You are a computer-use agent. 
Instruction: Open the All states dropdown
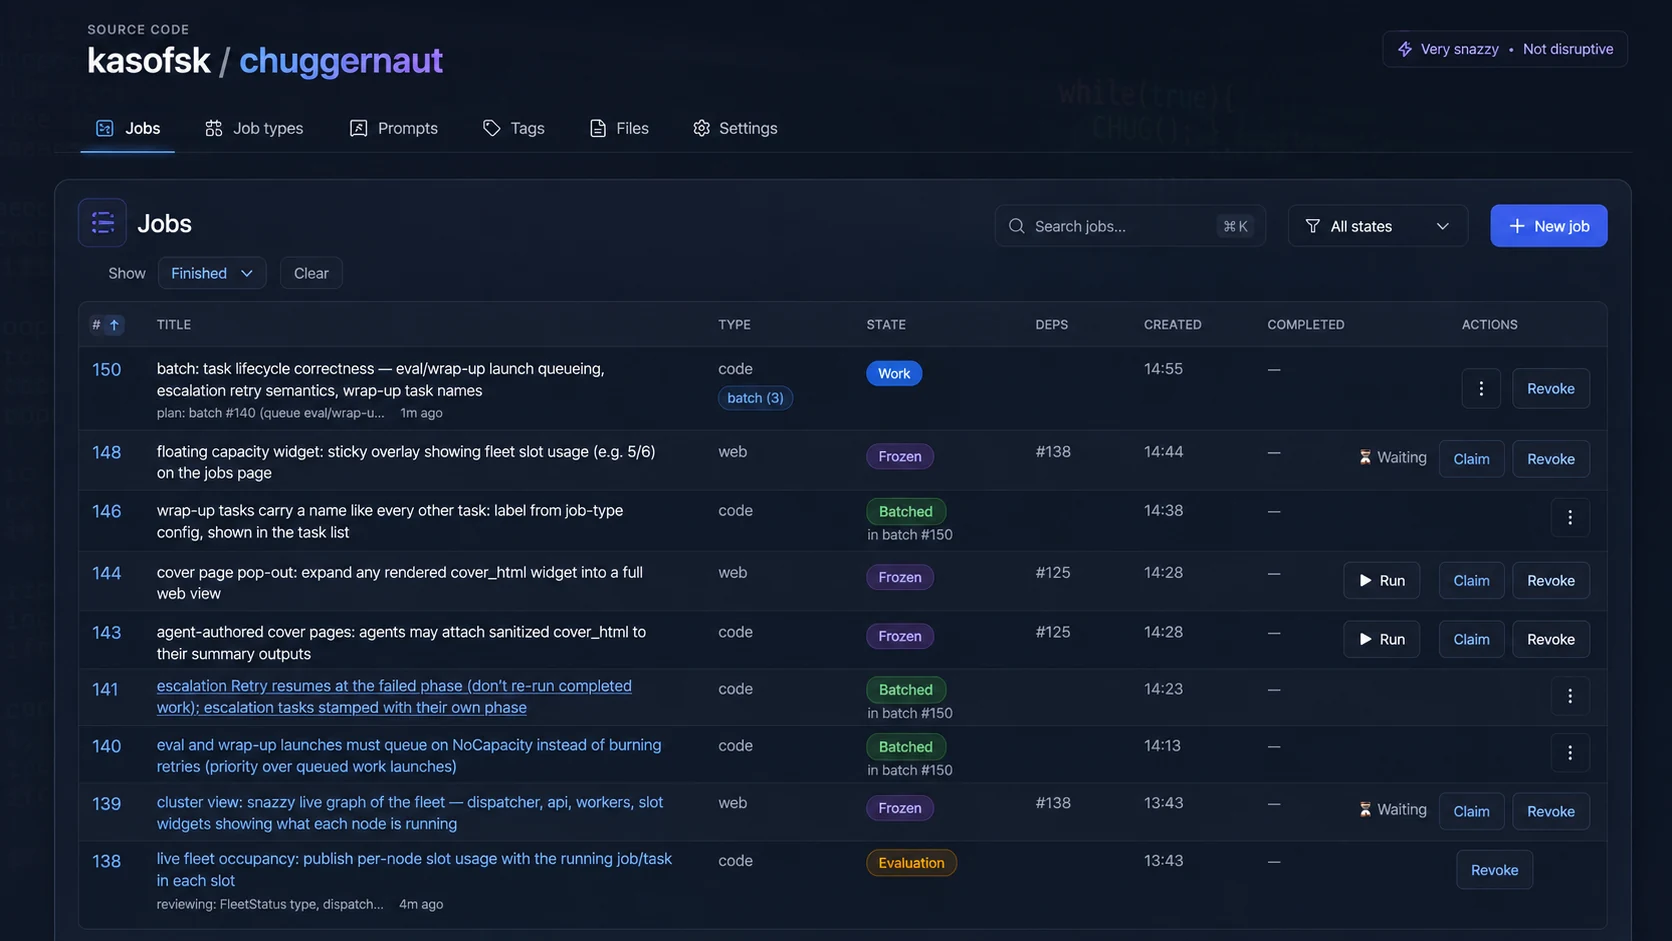1378,226
